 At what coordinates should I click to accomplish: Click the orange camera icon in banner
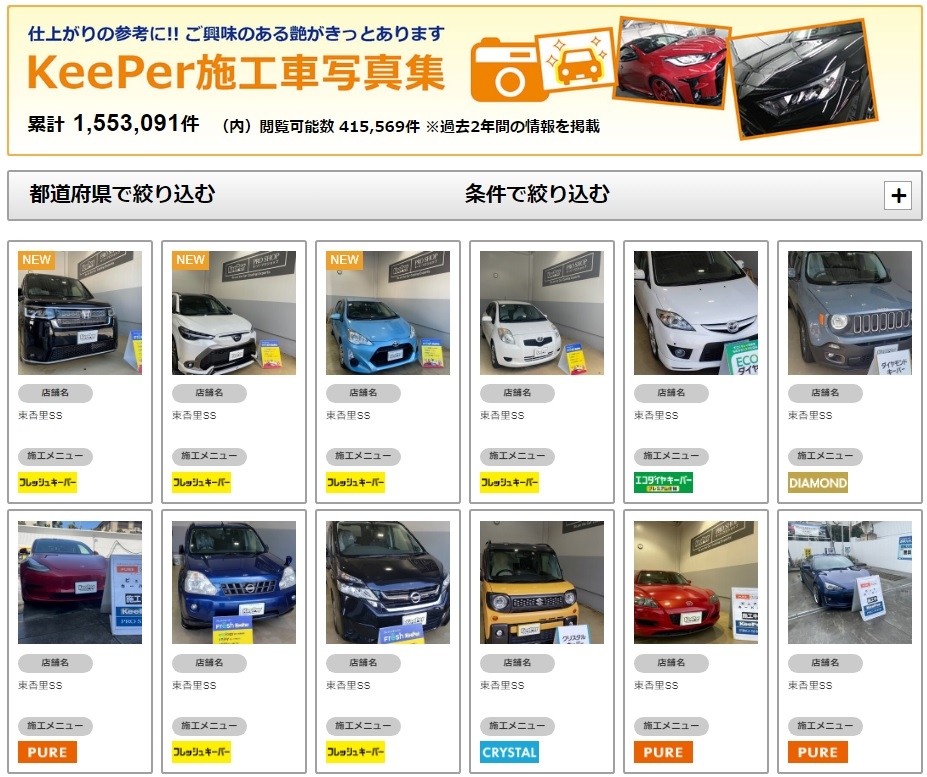[x=505, y=70]
